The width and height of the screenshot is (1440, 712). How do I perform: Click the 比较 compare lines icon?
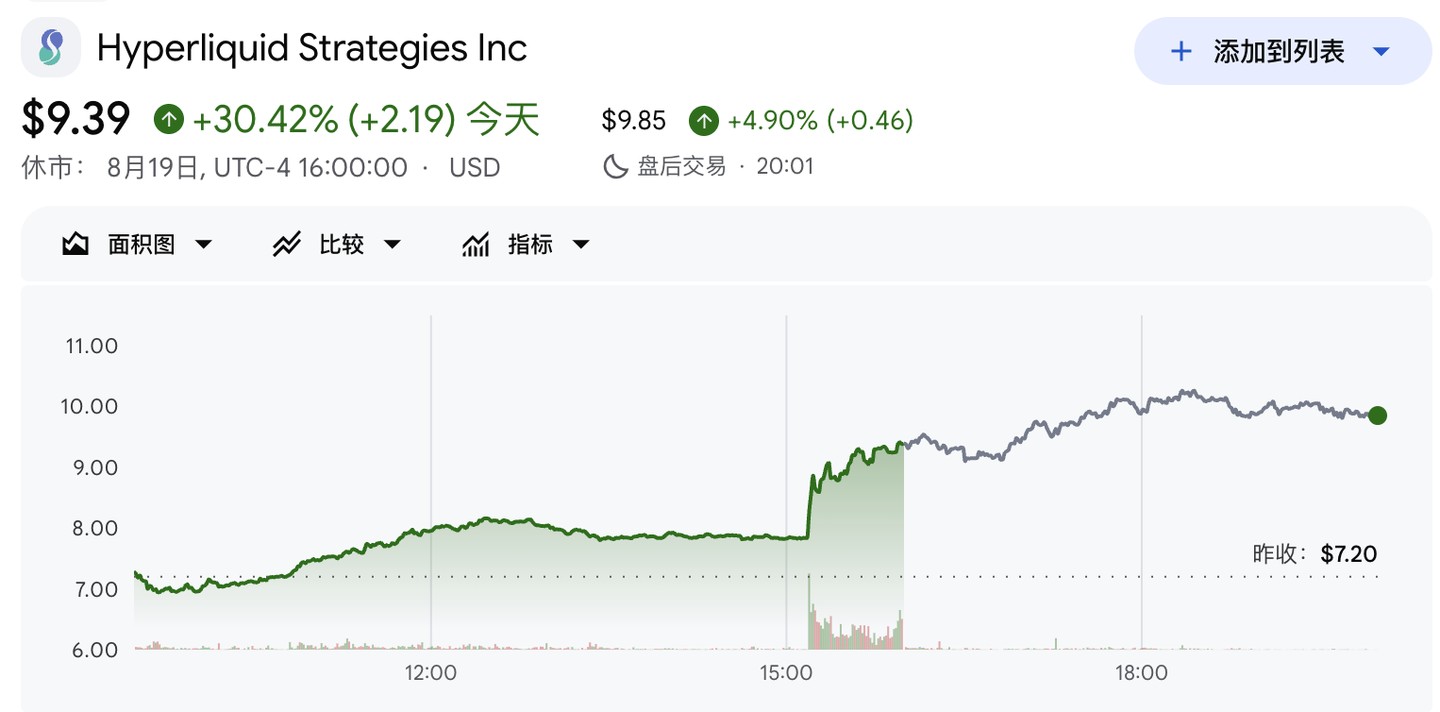(287, 244)
